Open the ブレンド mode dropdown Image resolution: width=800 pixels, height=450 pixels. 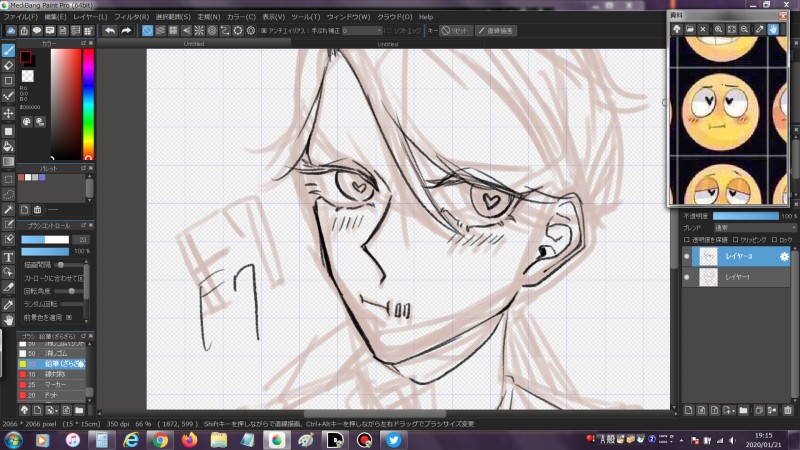click(755, 228)
